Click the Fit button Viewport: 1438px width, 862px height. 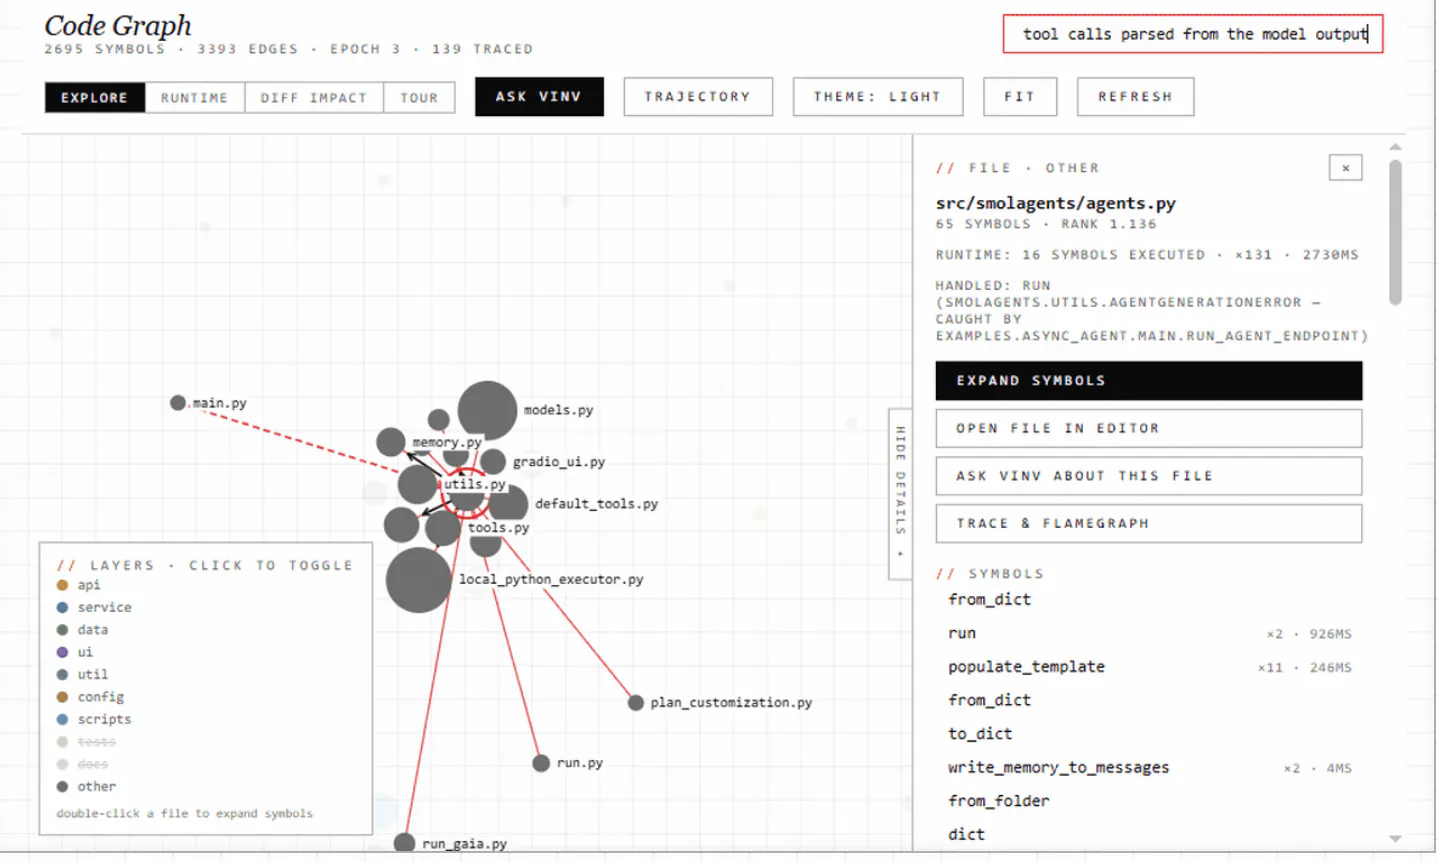1020,97
